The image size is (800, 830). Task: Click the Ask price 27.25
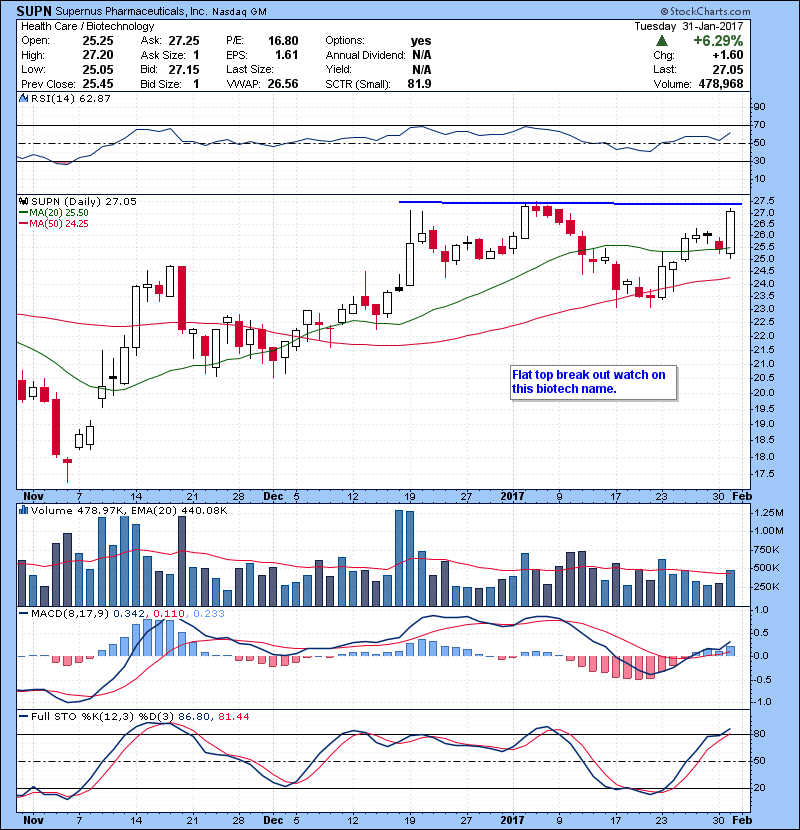pyautogui.click(x=184, y=41)
